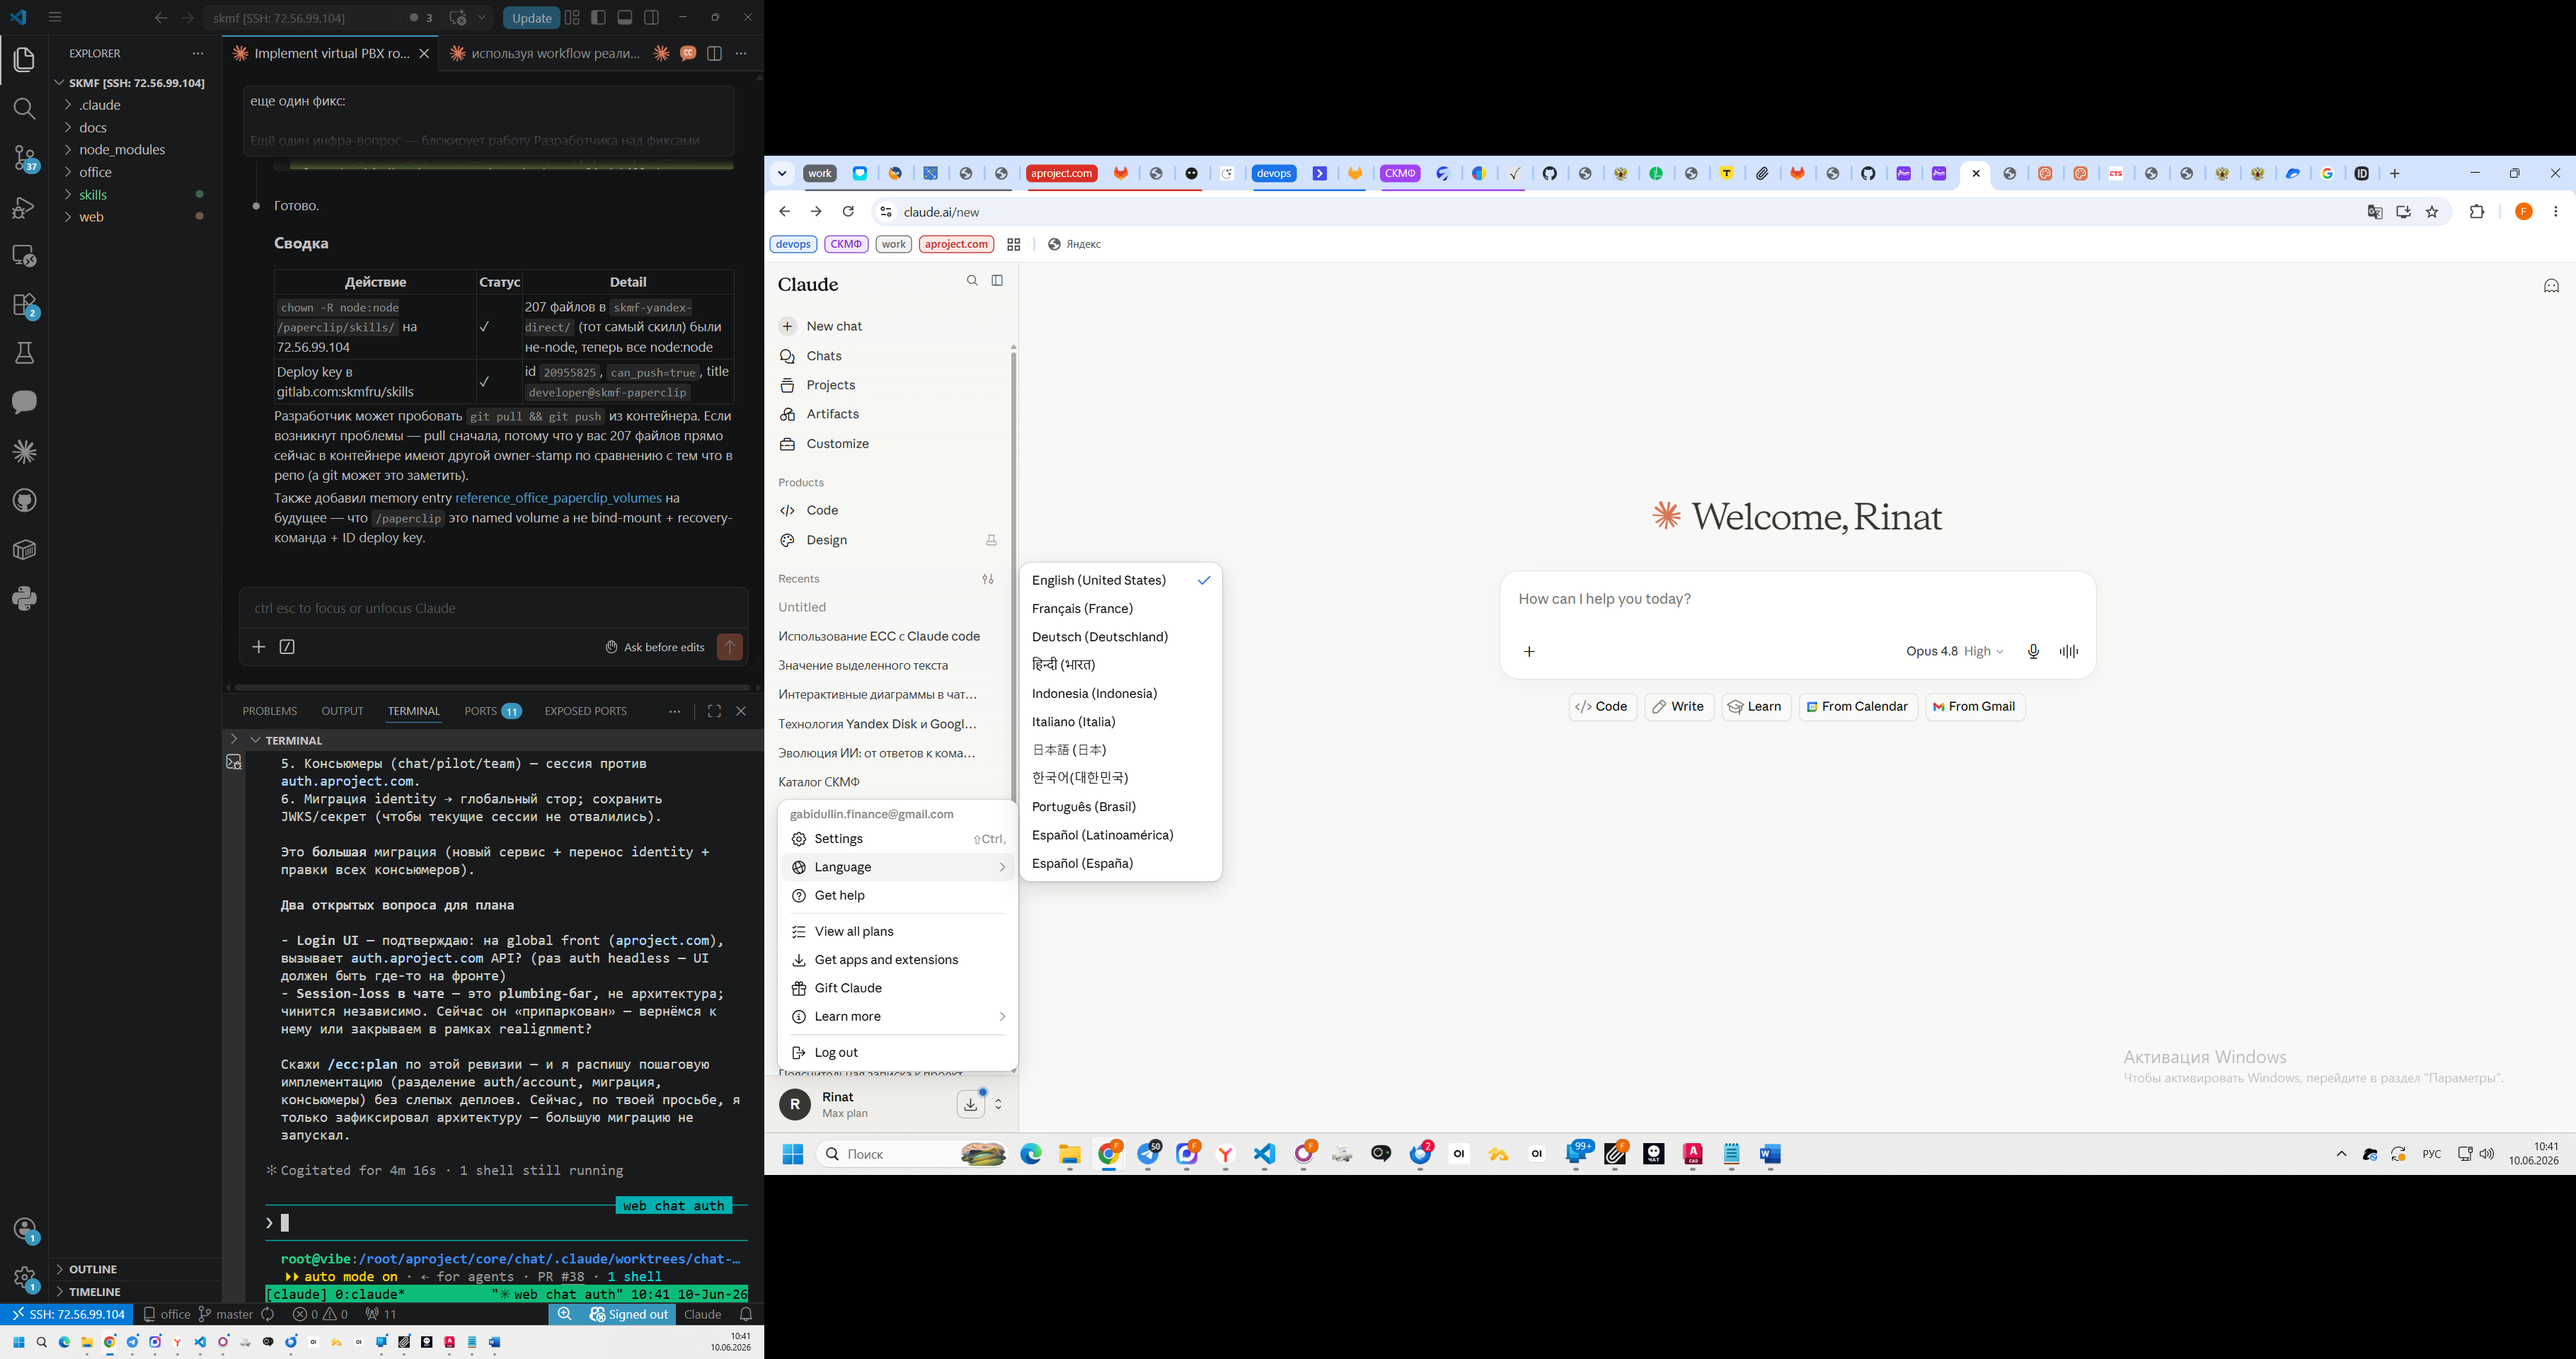2576x1359 pixels.
Task: Choose Español (España) language
Action: tap(1121, 863)
